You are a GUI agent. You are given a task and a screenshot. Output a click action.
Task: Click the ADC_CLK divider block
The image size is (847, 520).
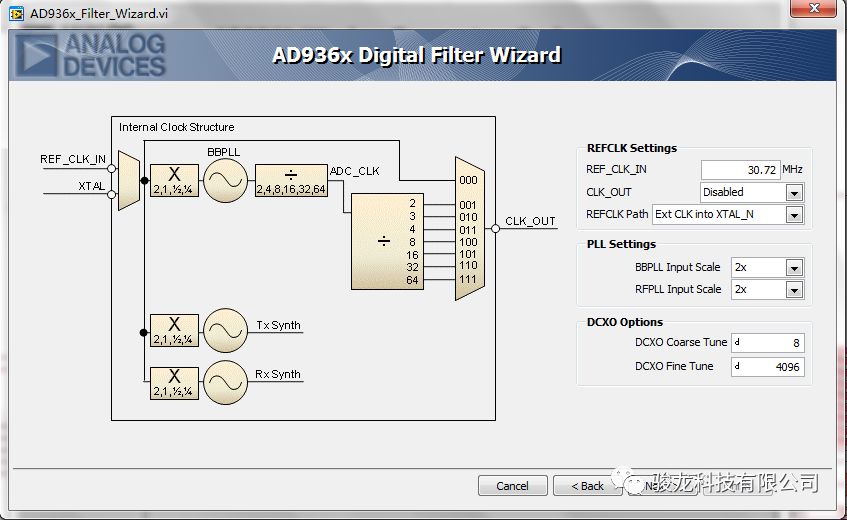(x=290, y=180)
